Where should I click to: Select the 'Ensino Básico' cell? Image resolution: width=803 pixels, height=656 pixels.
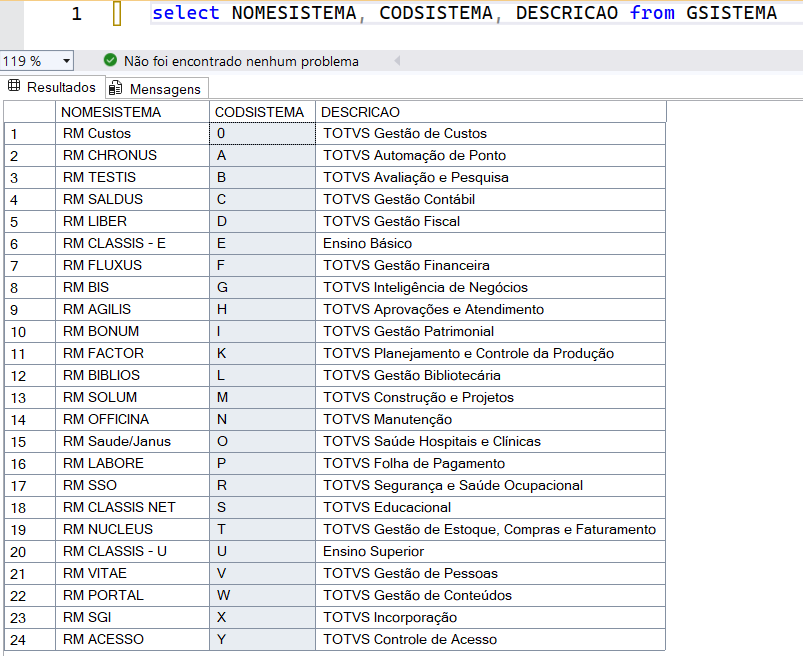491,244
